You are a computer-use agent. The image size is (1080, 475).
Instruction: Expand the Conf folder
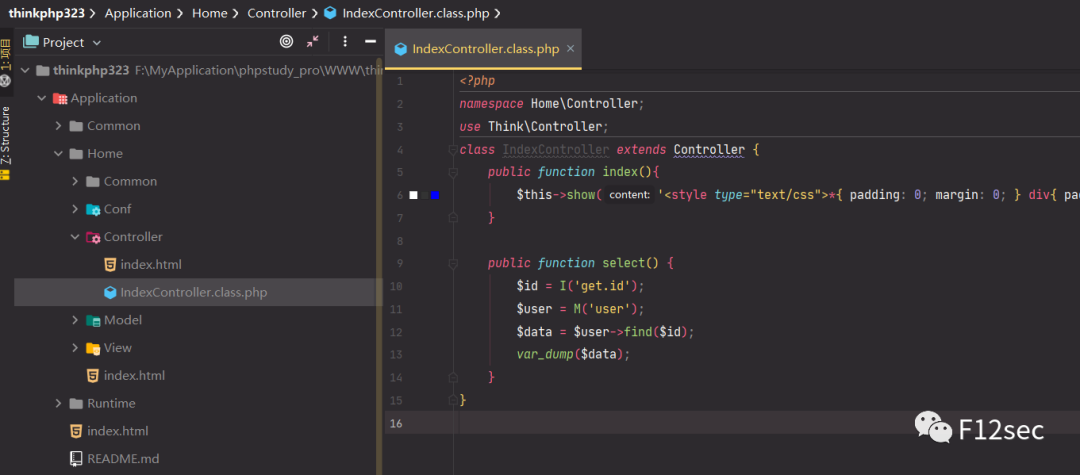[x=75, y=209]
